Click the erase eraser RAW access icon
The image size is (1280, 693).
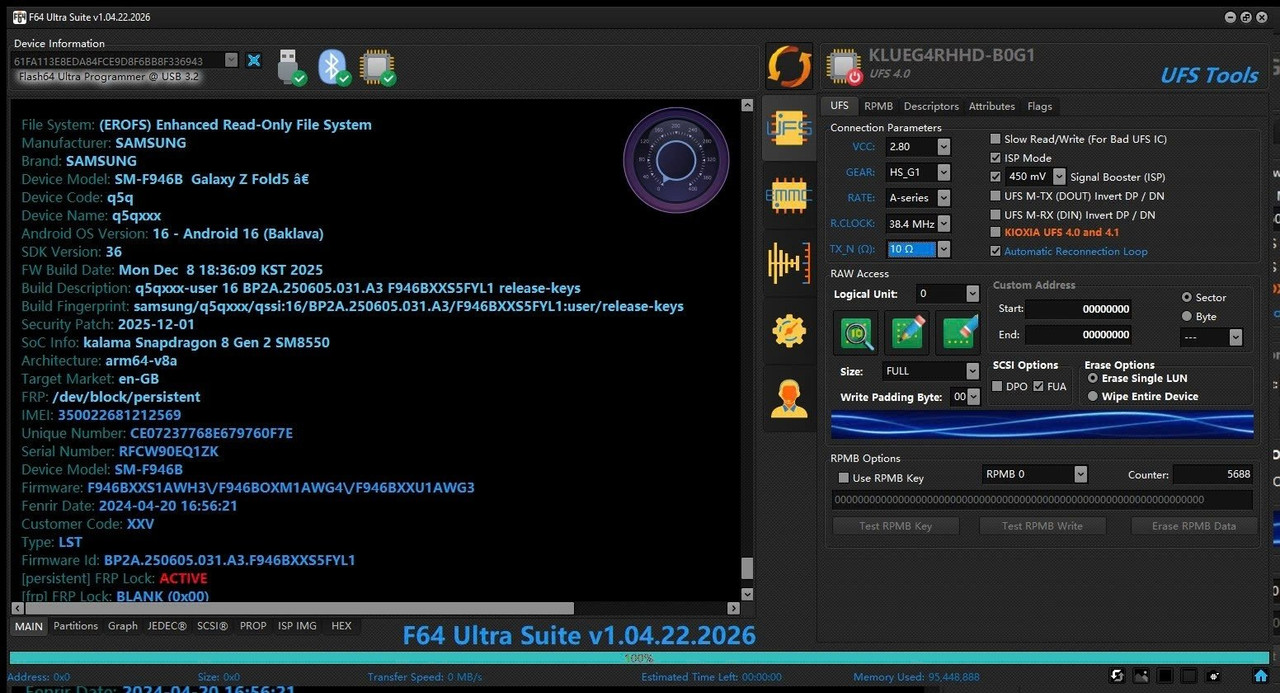tap(958, 333)
